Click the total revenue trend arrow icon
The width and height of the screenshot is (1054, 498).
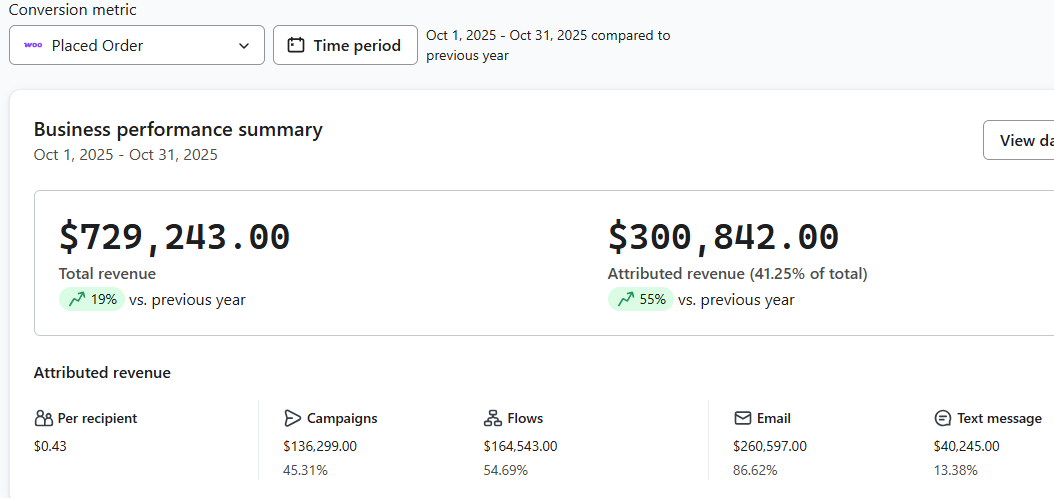pos(77,299)
